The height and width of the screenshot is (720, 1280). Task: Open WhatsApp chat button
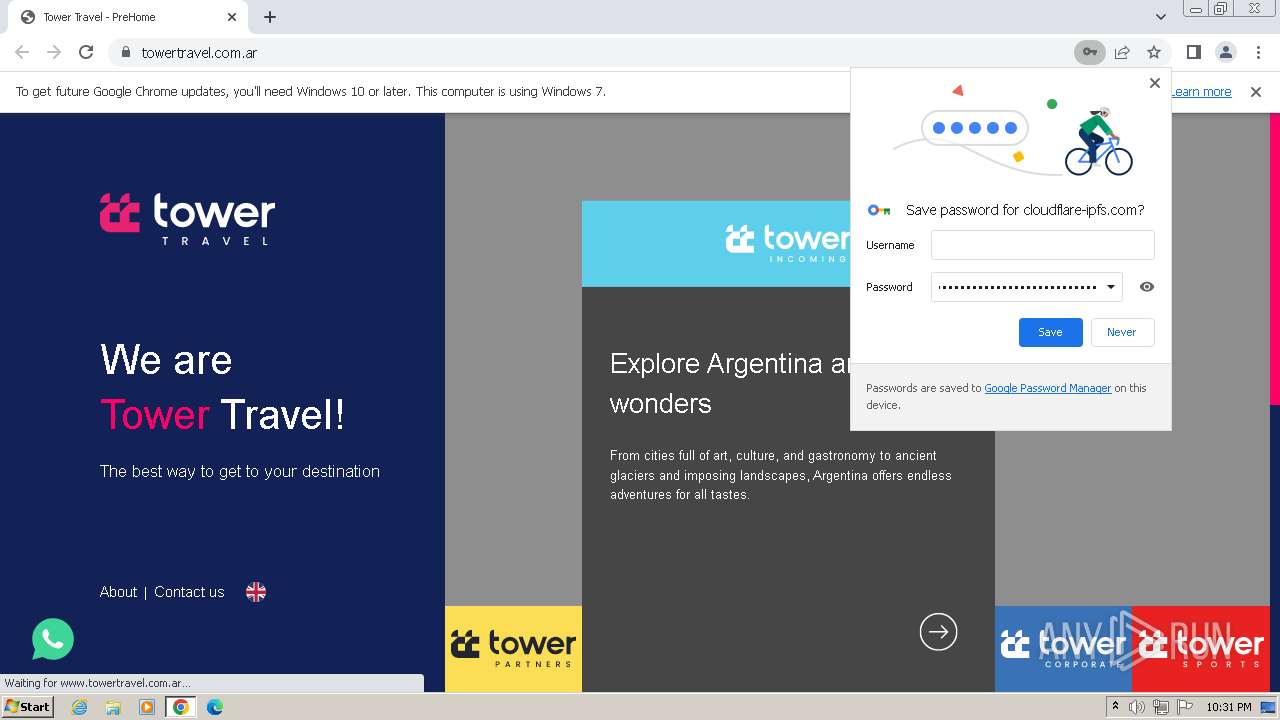coord(53,639)
